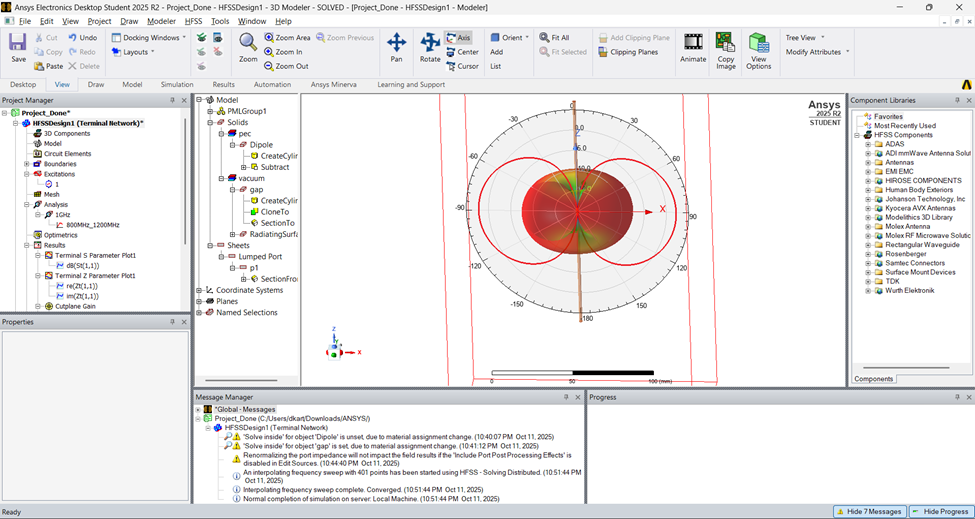The width and height of the screenshot is (975, 519).
Task: Switch to the Simulation ribbon tab
Action: 177,85
